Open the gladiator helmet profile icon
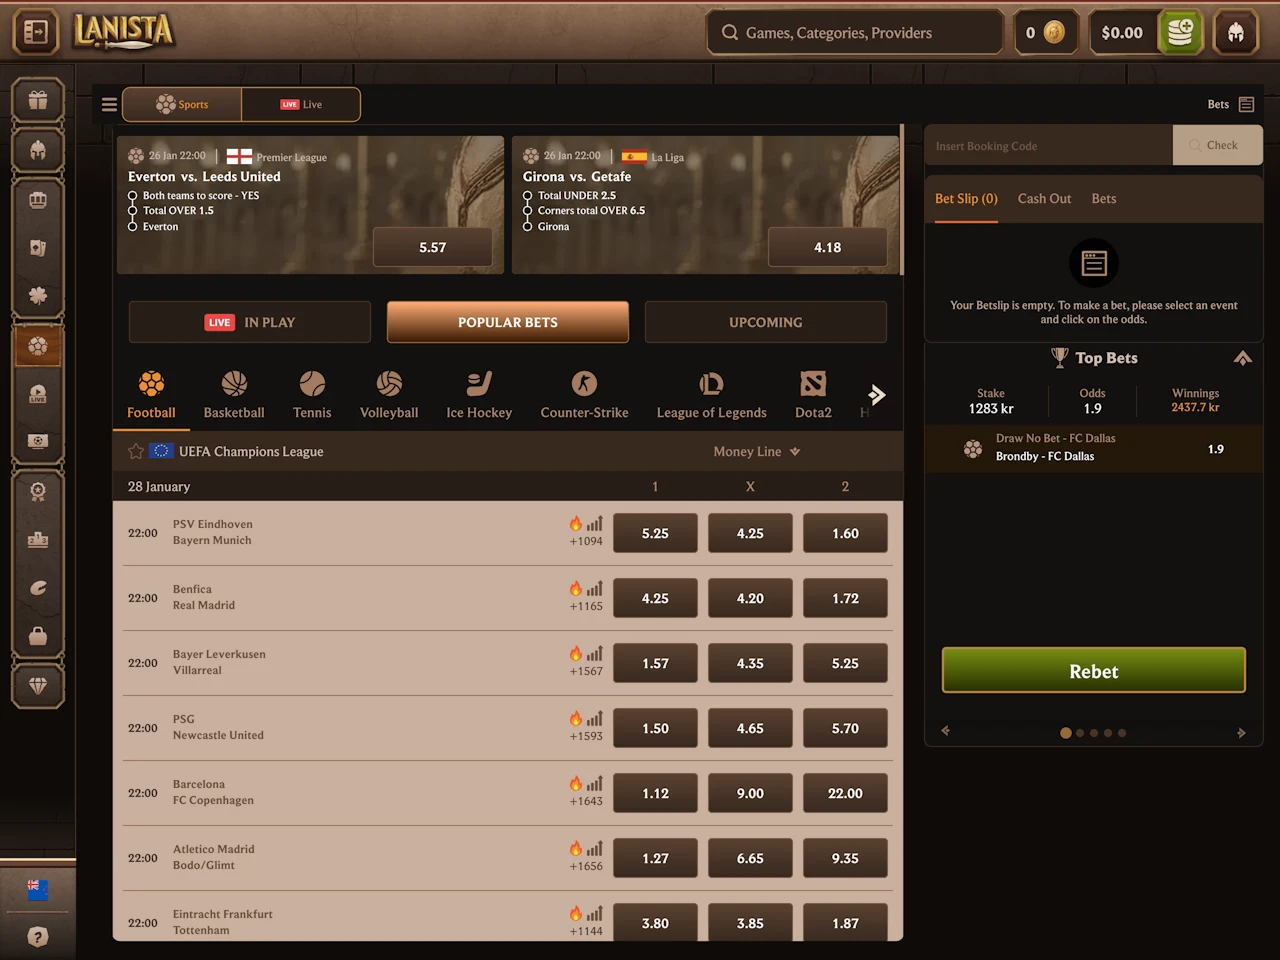 1236,33
